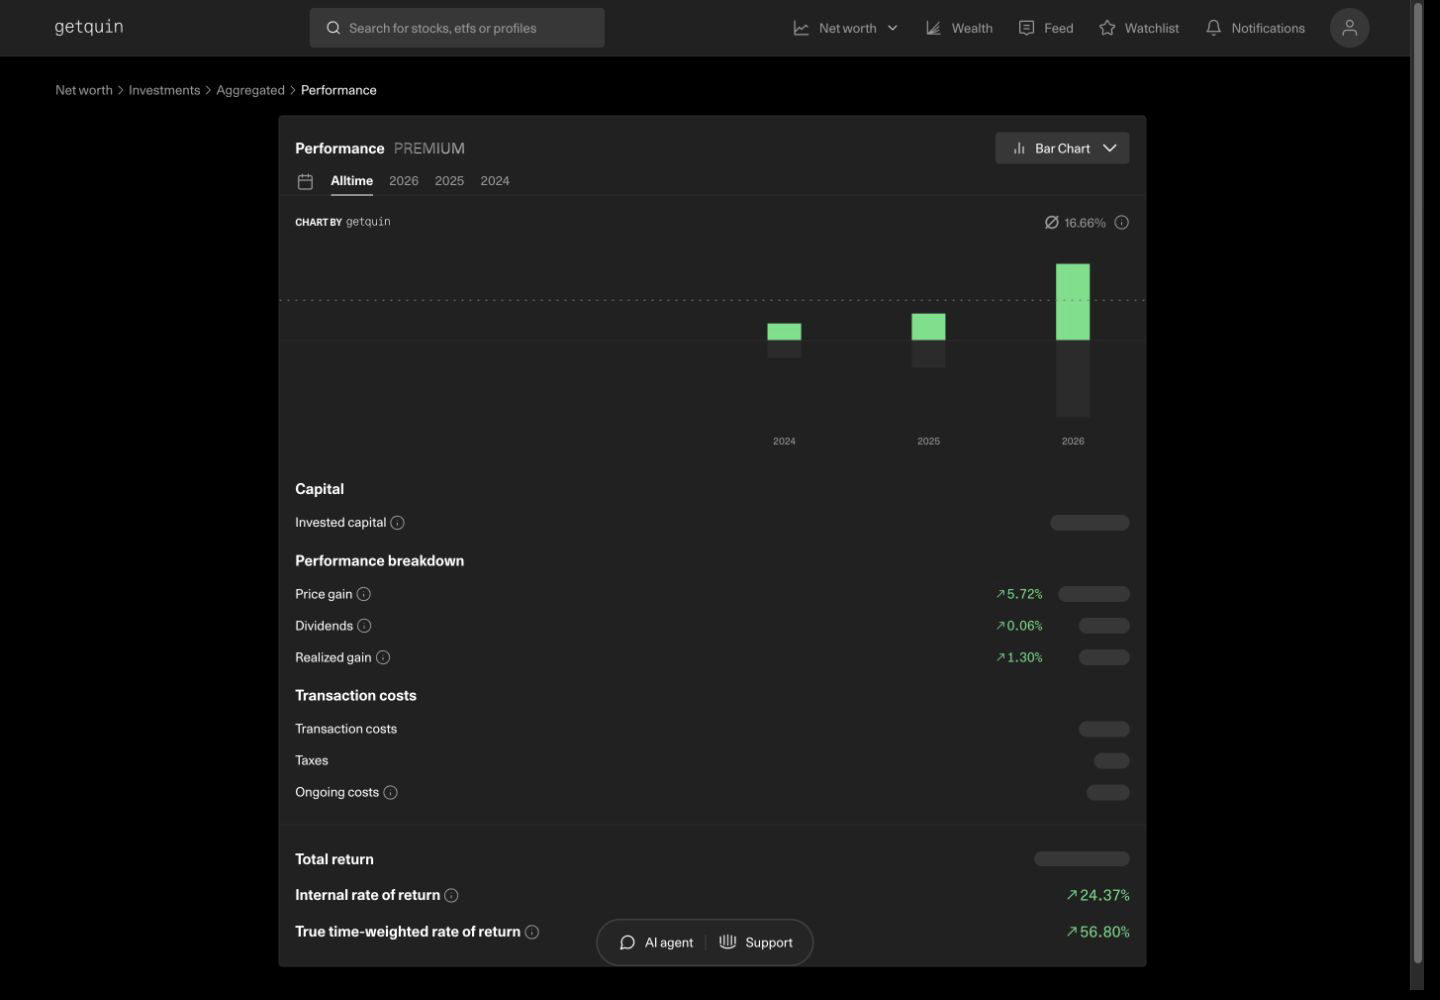
Task: Click the Feed icon in the header
Action: pos(1026,28)
